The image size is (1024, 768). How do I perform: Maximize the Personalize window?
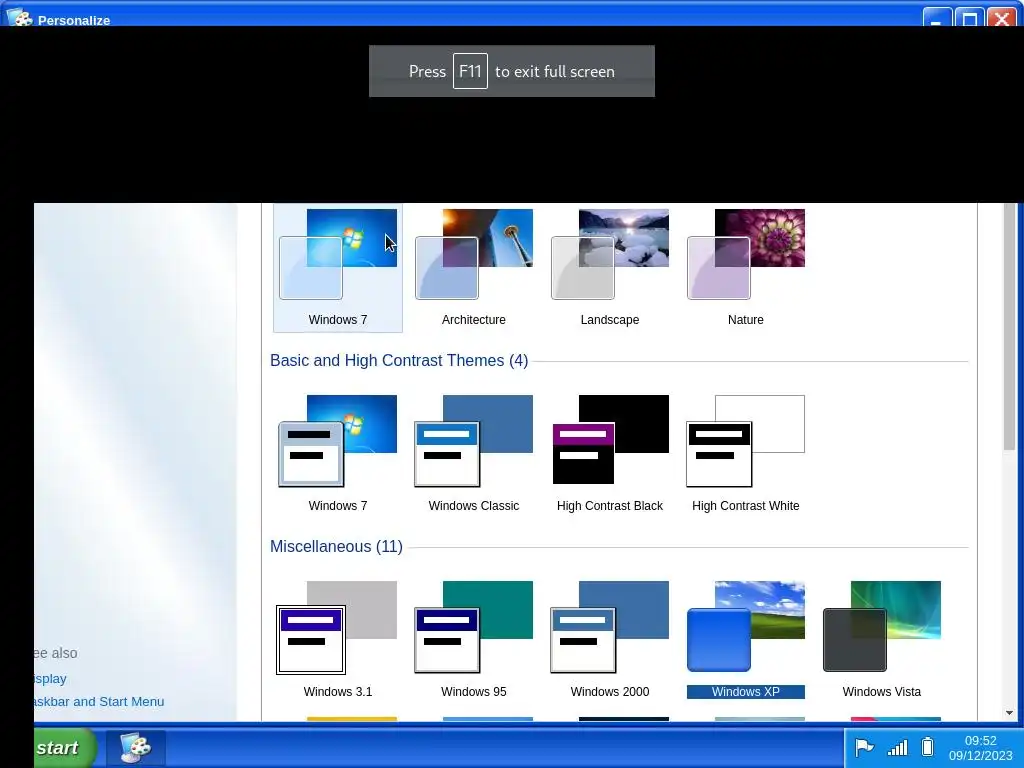[x=969, y=18]
